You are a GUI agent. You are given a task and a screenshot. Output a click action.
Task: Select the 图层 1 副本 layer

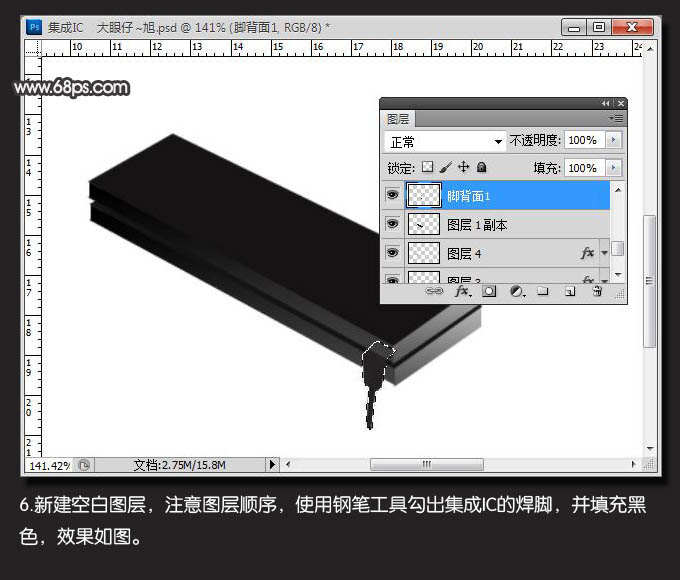pyautogui.click(x=496, y=224)
